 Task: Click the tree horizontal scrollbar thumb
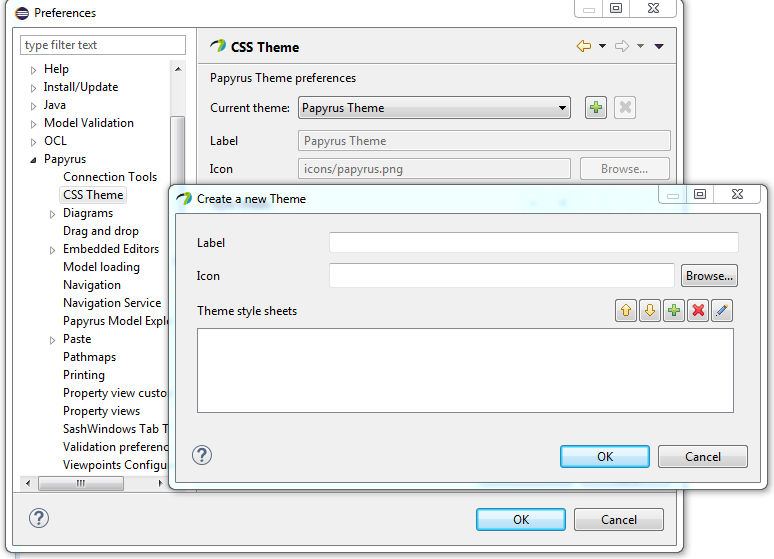coord(80,483)
